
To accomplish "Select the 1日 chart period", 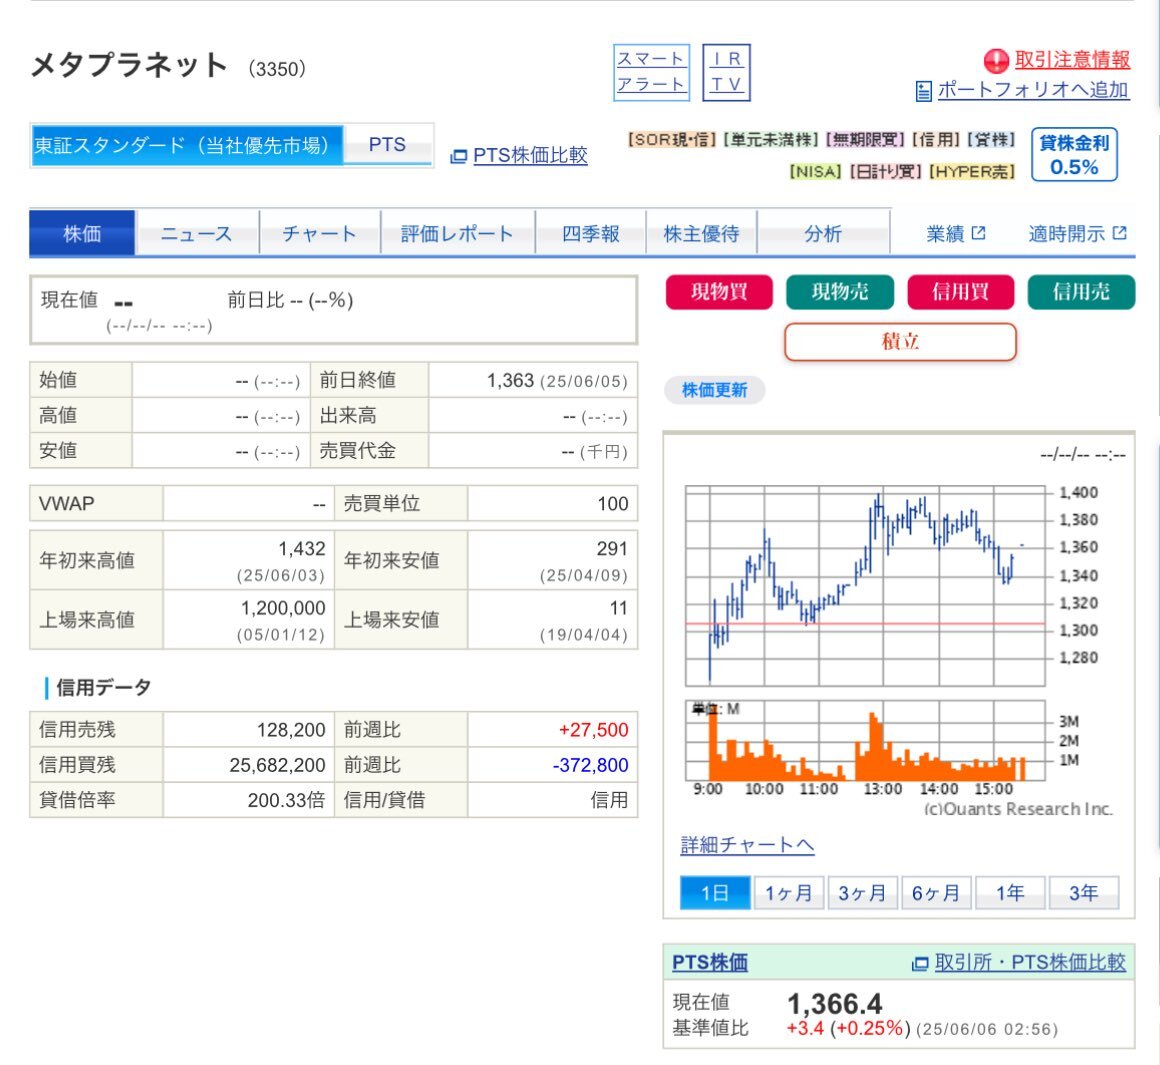I will (715, 893).
